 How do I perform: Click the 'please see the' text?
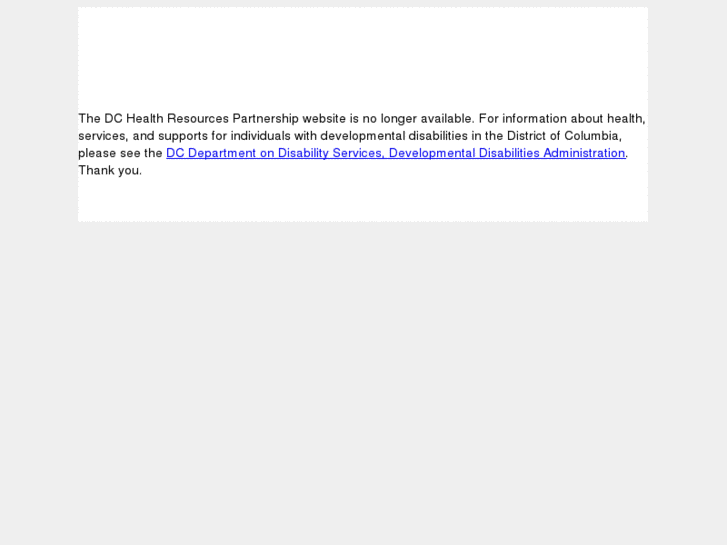121,153
